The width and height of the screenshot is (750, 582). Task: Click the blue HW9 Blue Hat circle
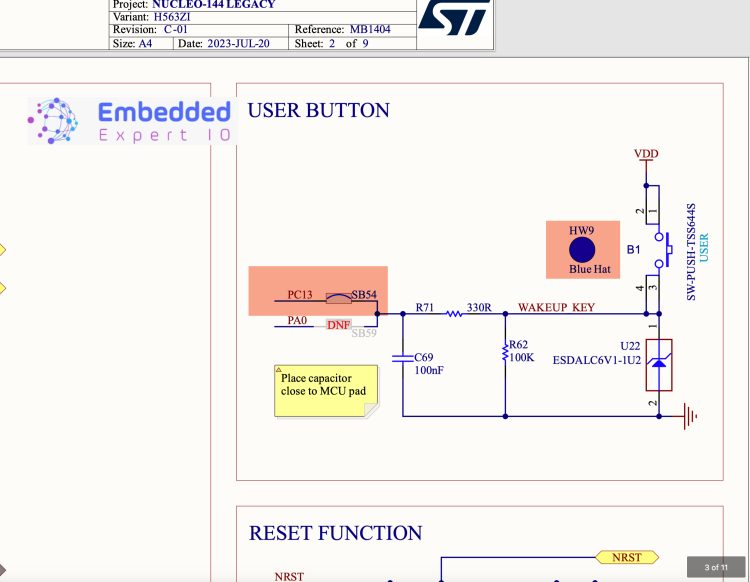(x=581, y=250)
